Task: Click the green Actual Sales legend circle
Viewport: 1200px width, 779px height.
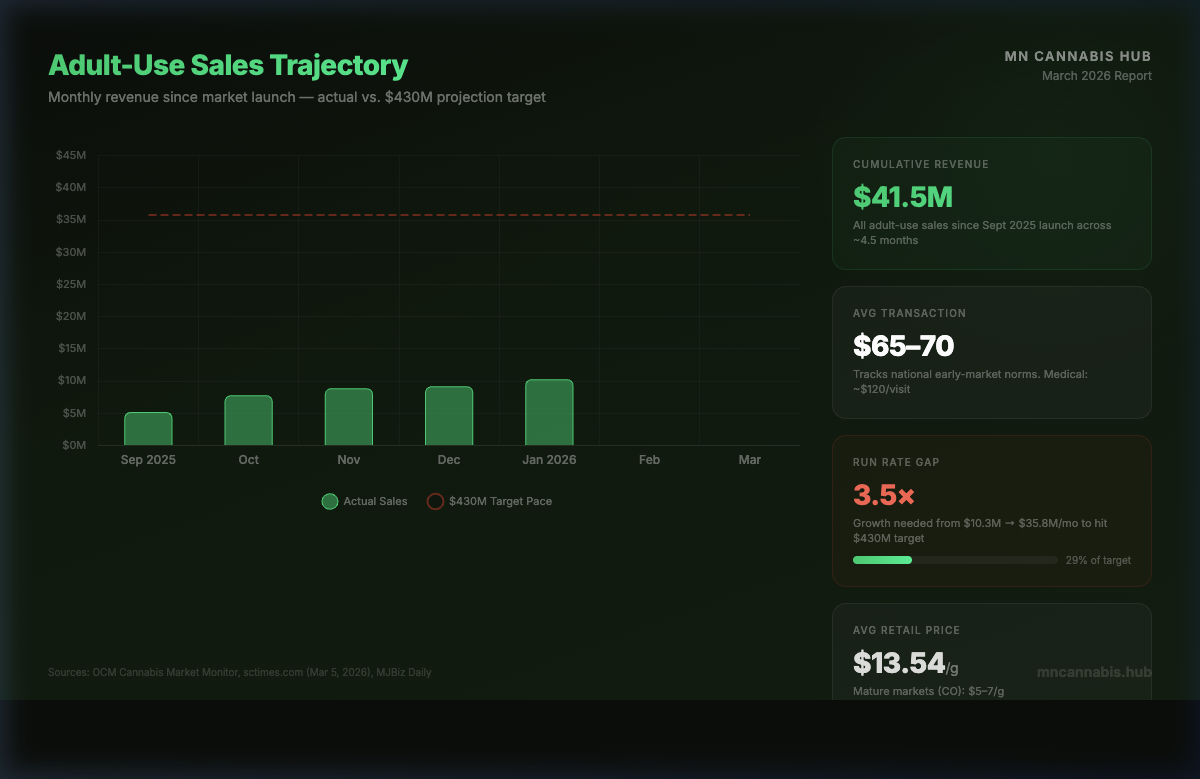Action: [330, 501]
